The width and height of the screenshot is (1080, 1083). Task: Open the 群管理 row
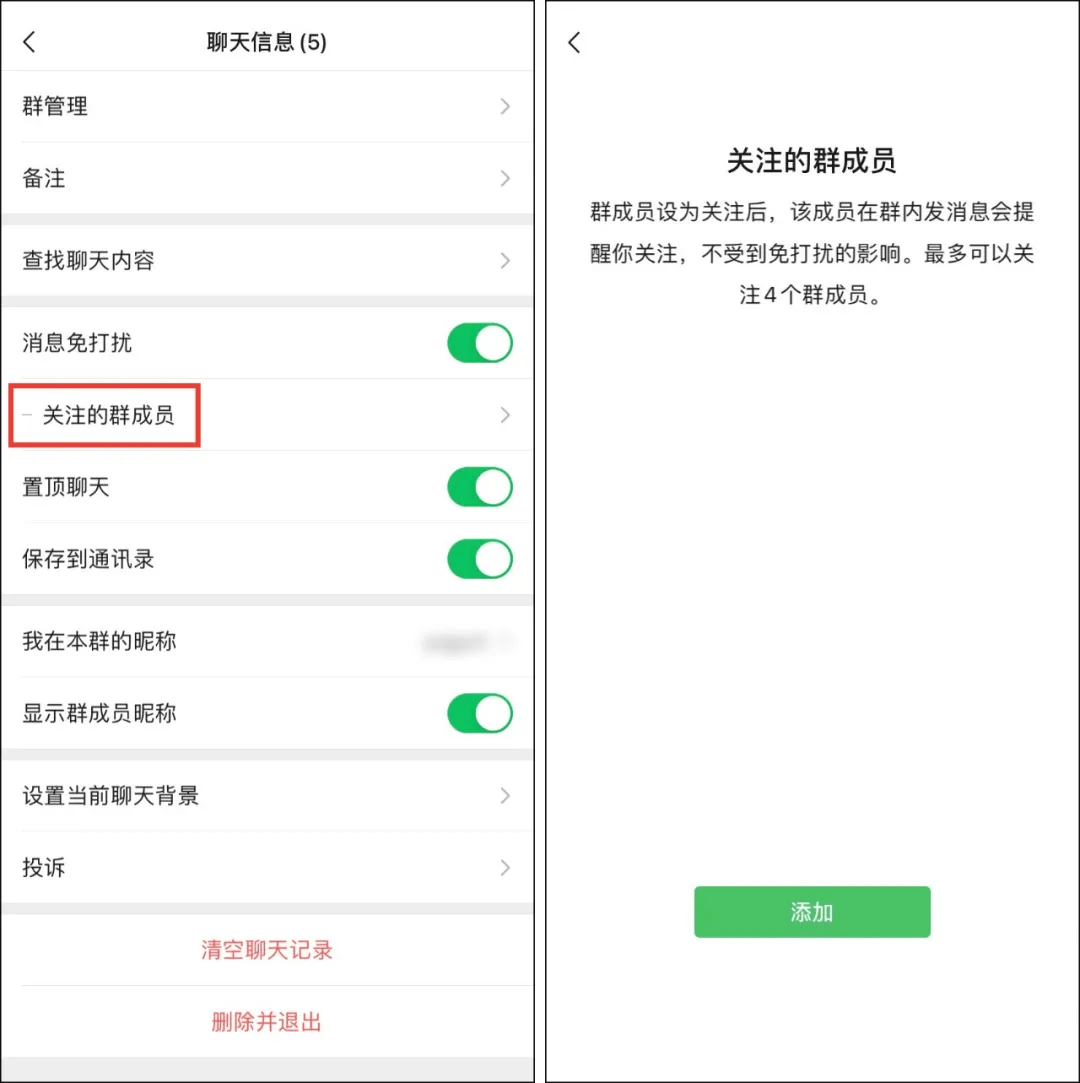click(x=267, y=106)
